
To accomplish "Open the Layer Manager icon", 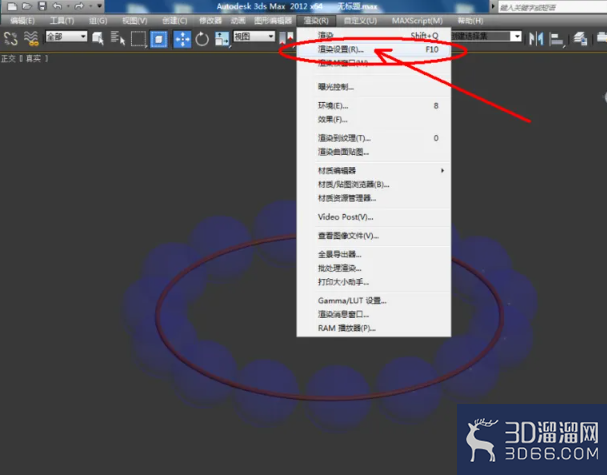I will pyautogui.click(x=580, y=39).
